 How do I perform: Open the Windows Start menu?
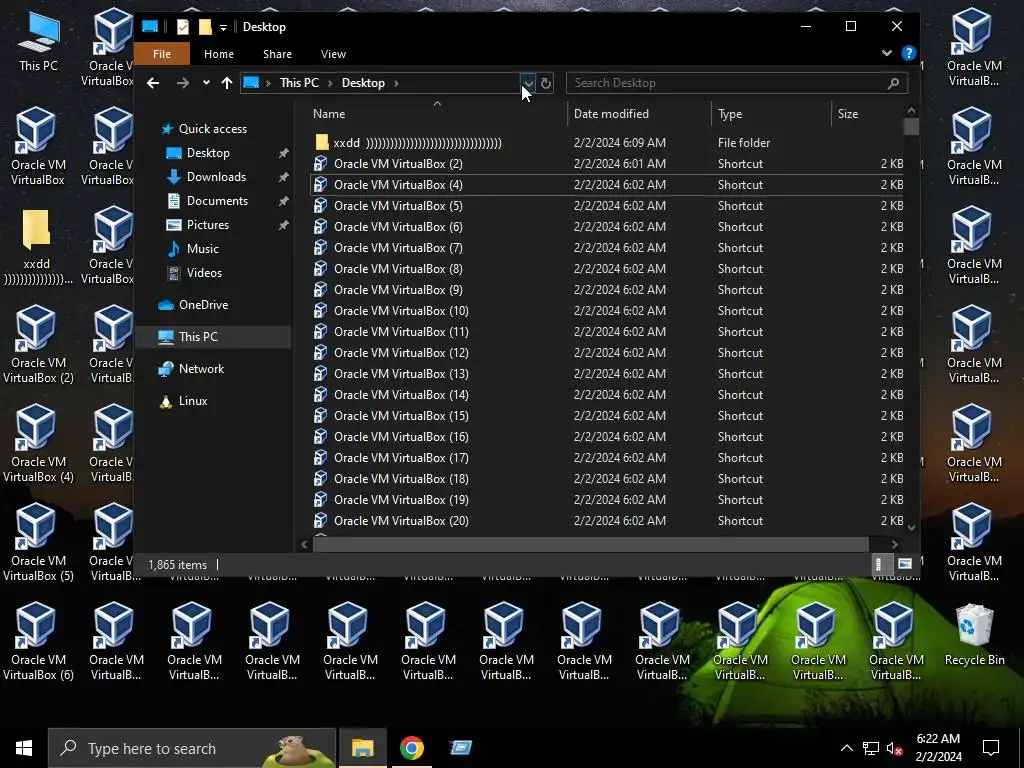[x=24, y=748]
